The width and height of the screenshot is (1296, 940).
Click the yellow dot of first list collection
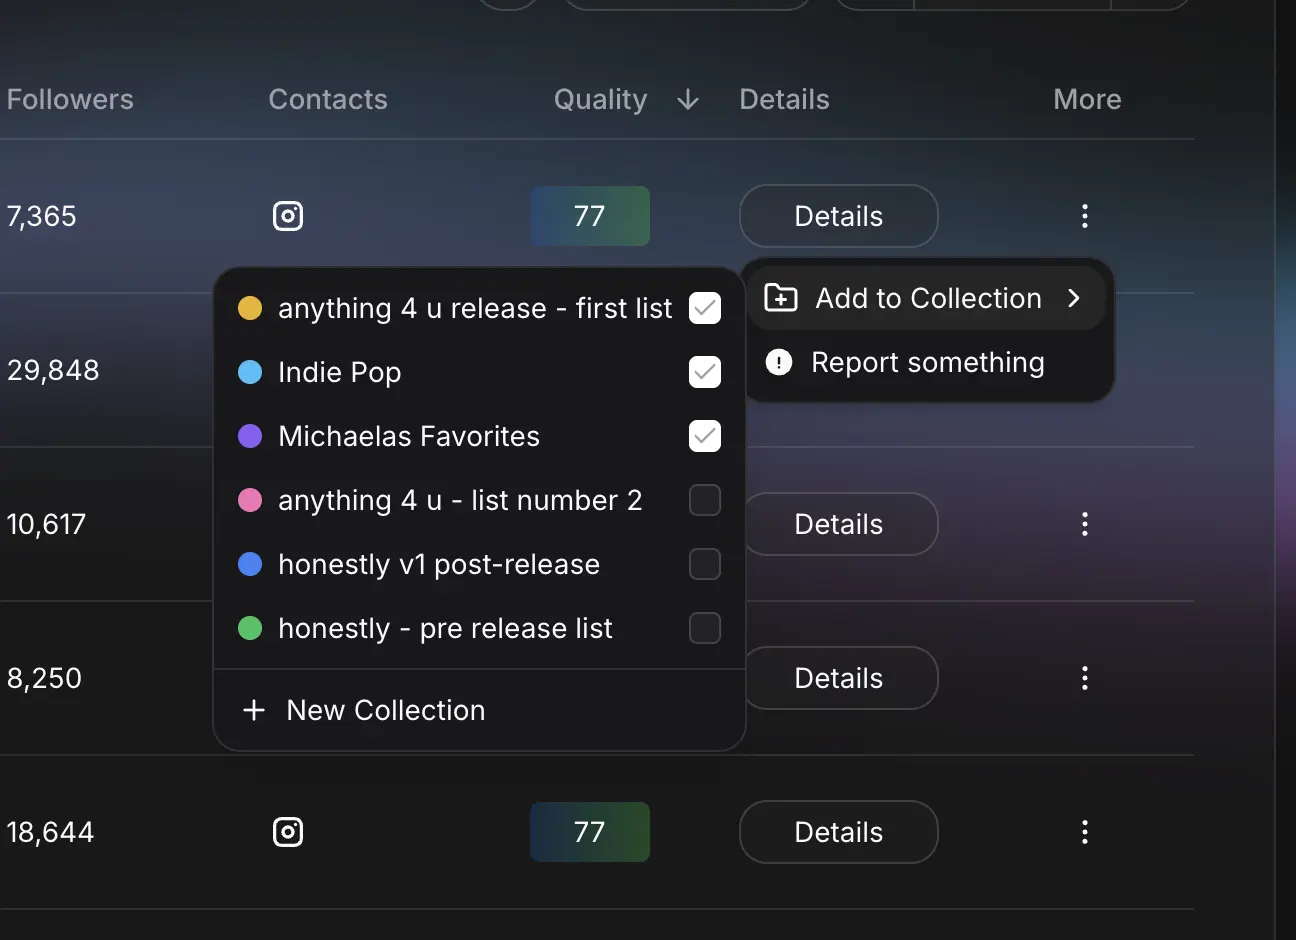tap(250, 308)
